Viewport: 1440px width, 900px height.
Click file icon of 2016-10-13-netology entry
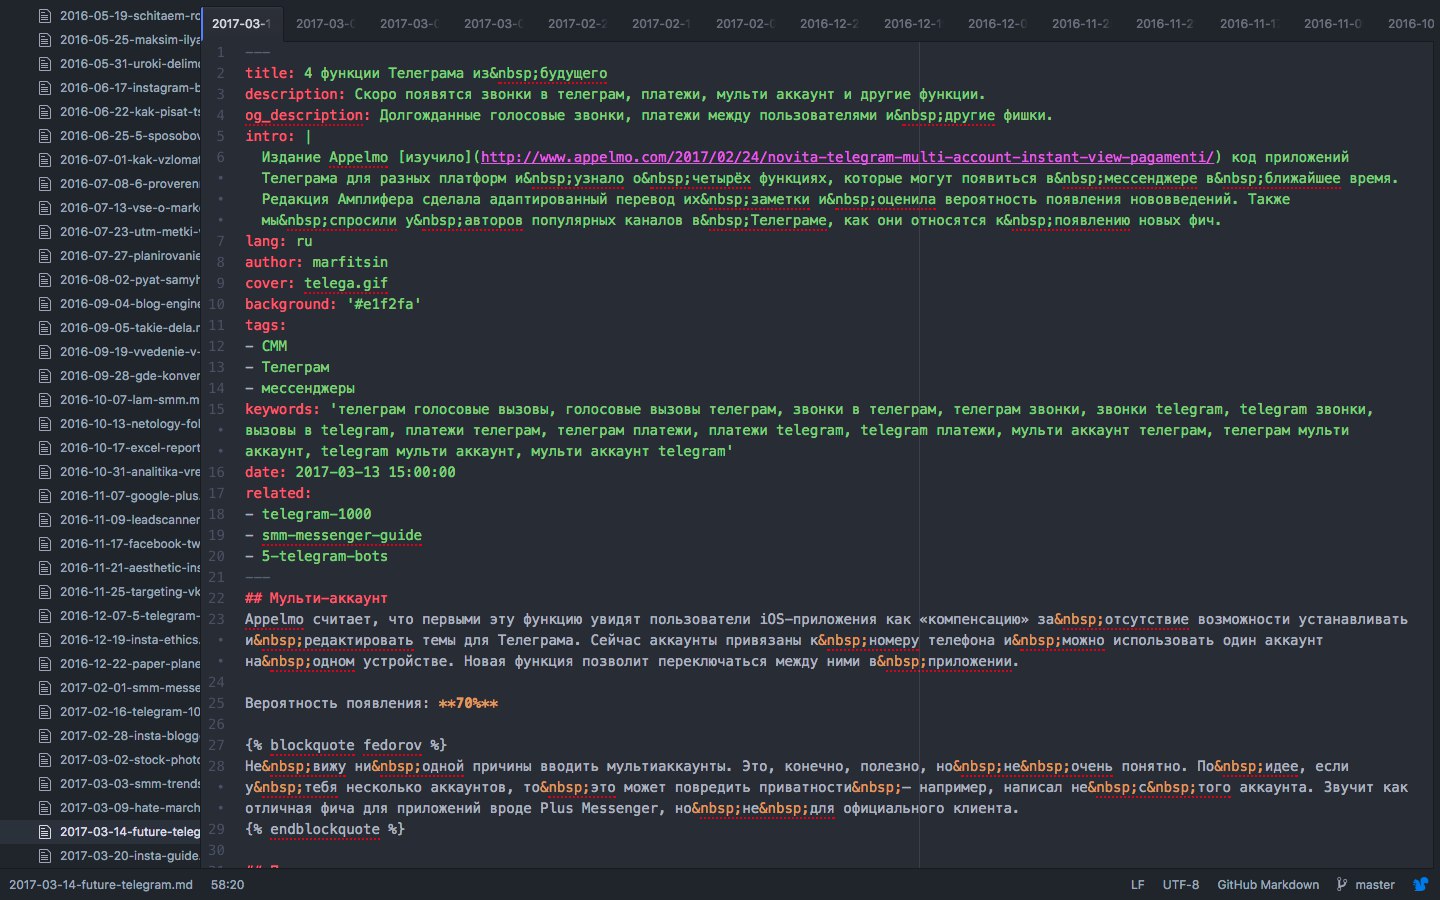coord(44,423)
